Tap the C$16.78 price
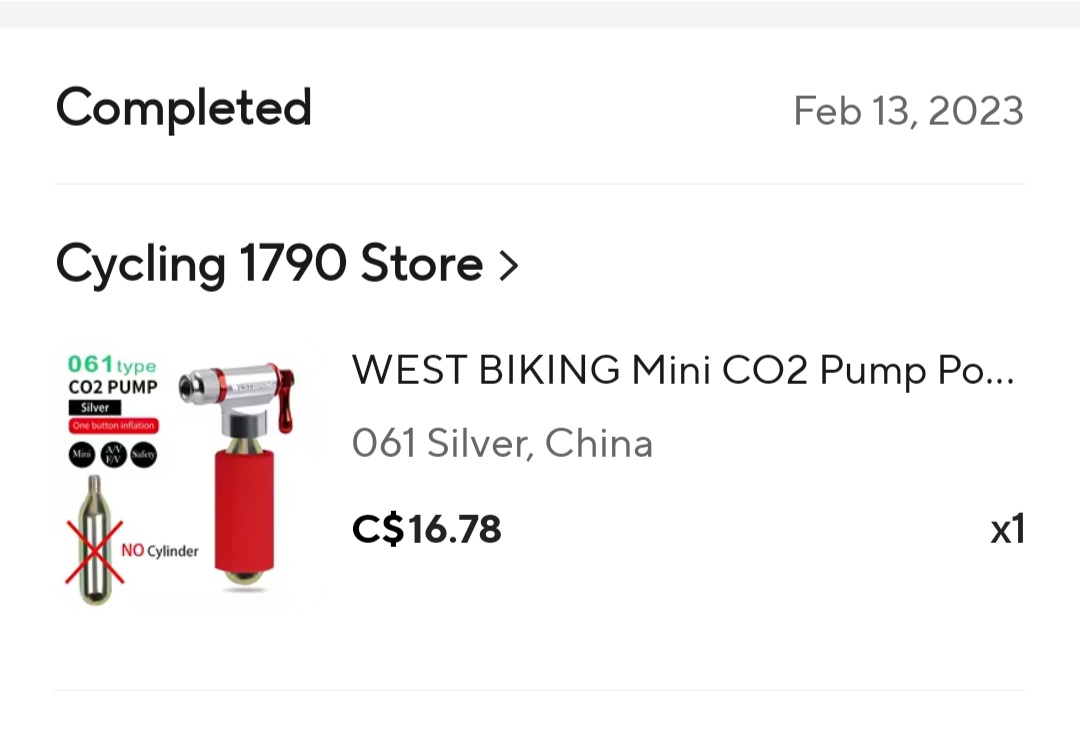Screen dimensions: 1080x730 click(426, 529)
